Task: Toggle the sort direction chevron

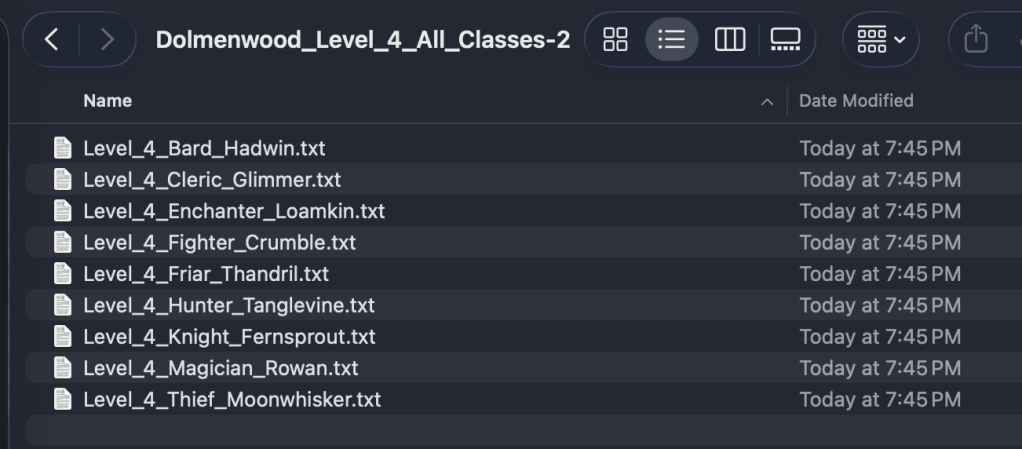Action: coord(767,102)
